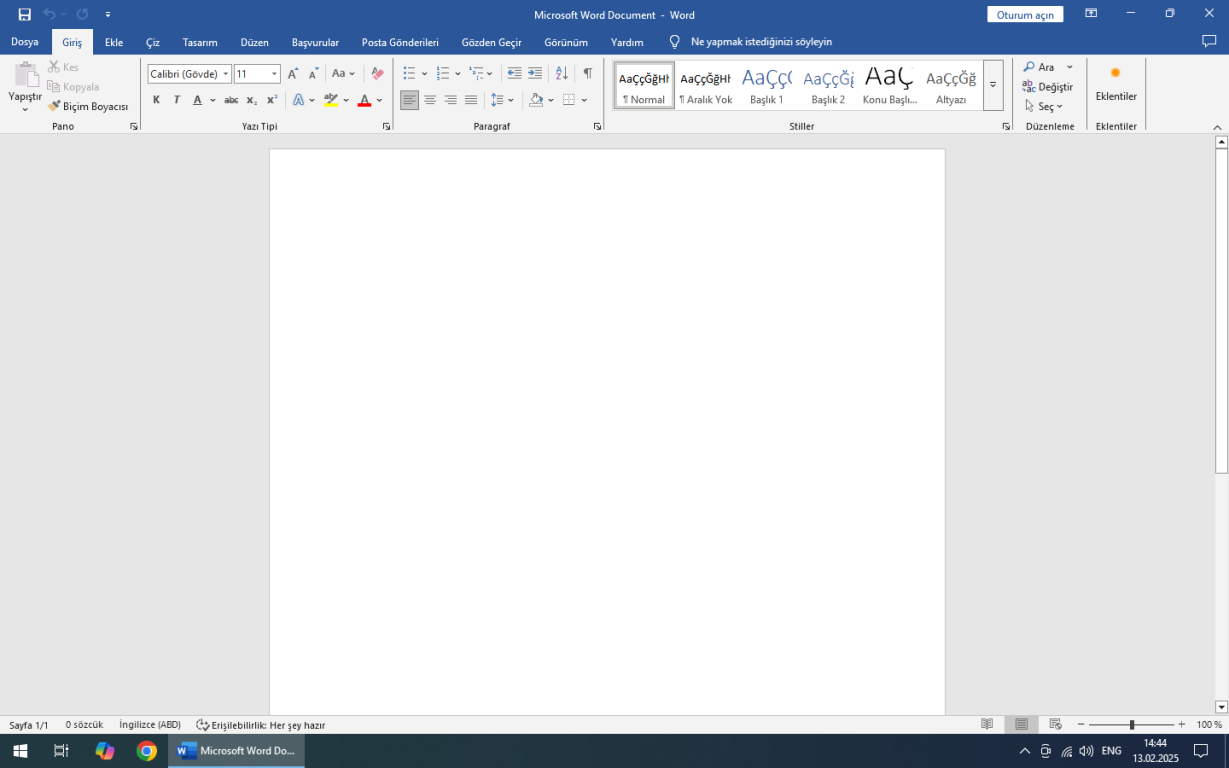
Task: Zoom out with the minus button
Action: 1081,724
